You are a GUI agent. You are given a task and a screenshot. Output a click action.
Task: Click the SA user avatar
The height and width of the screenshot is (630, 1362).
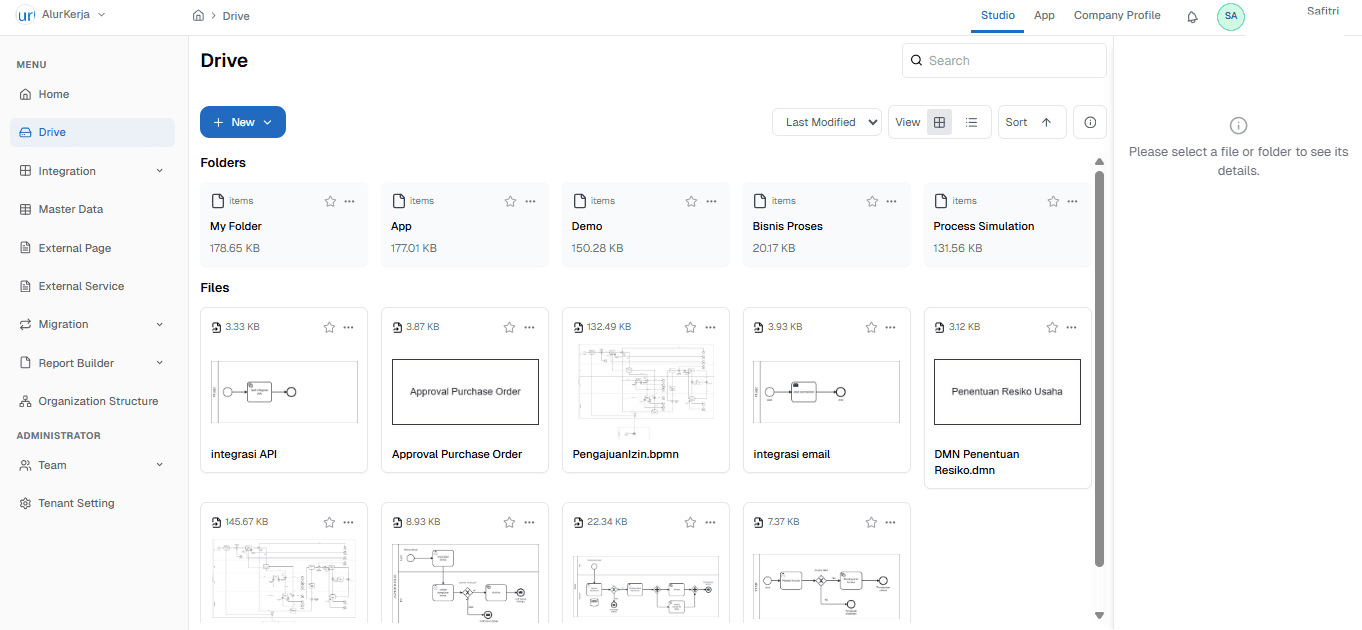click(1230, 16)
